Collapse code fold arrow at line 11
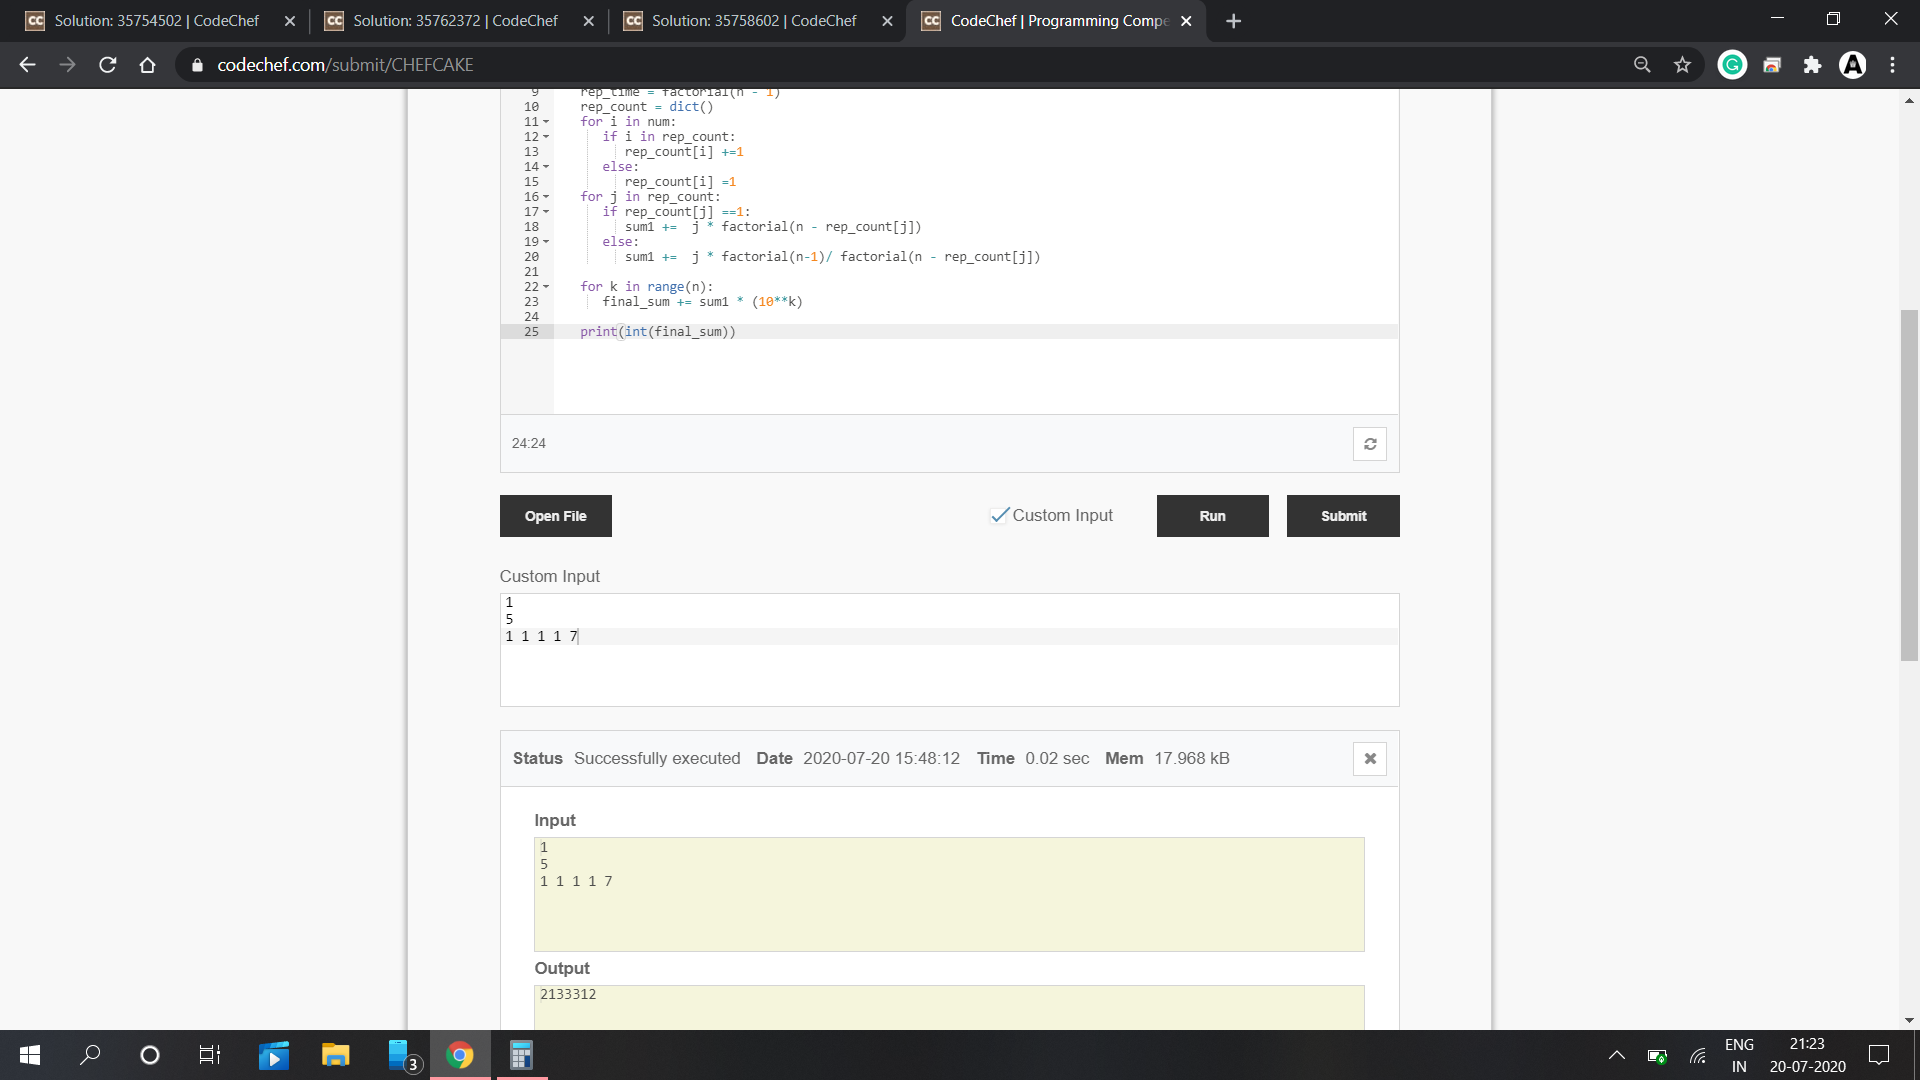Image resolution: width=1920 pixels, height=1080 pixels. (x=546, y=122)
